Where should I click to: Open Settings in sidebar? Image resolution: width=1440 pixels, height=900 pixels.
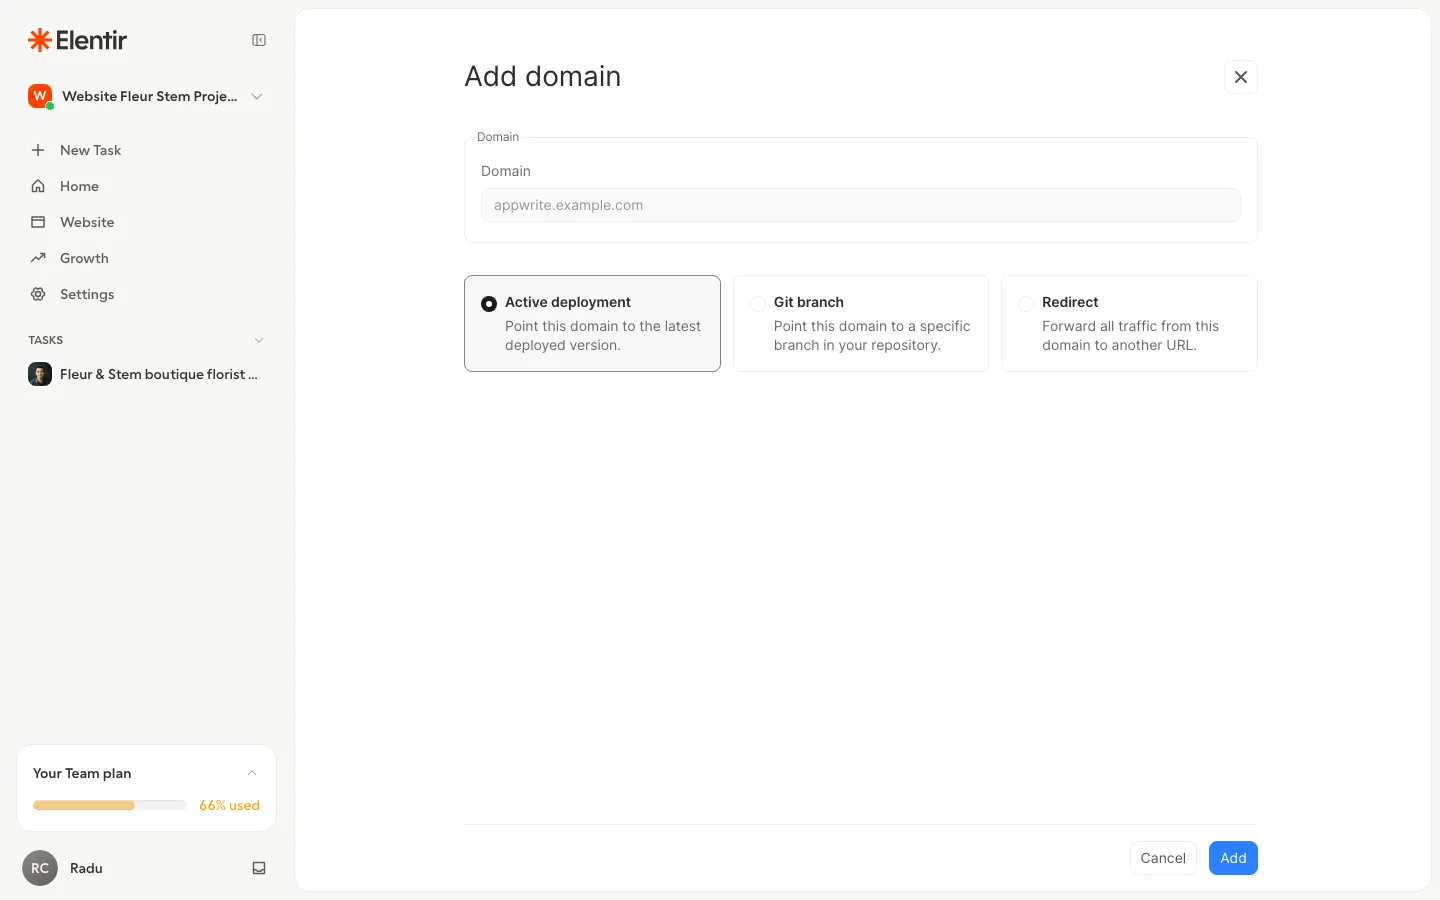click(146, 294)
